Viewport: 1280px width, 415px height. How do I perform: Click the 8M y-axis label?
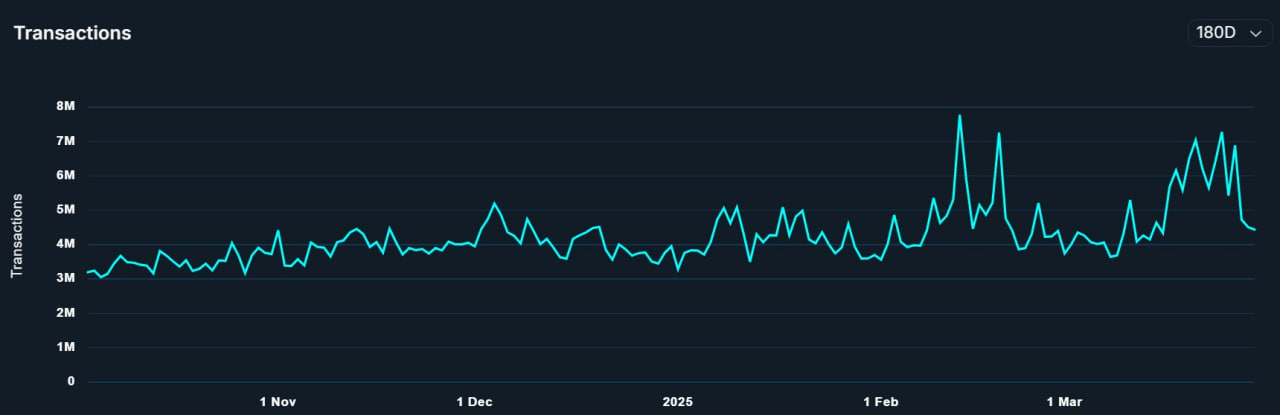[65, 107]
